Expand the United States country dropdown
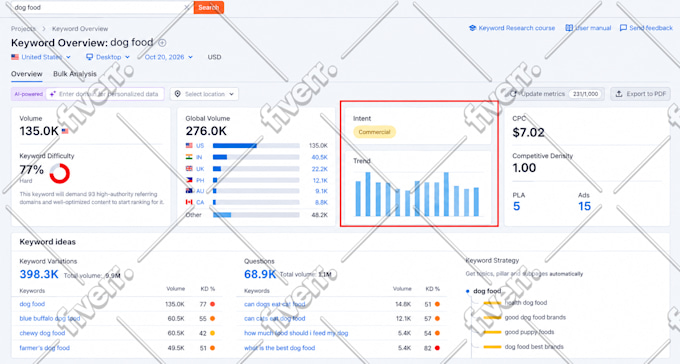This screenshot has height=364, width=680. click(41, 57)
